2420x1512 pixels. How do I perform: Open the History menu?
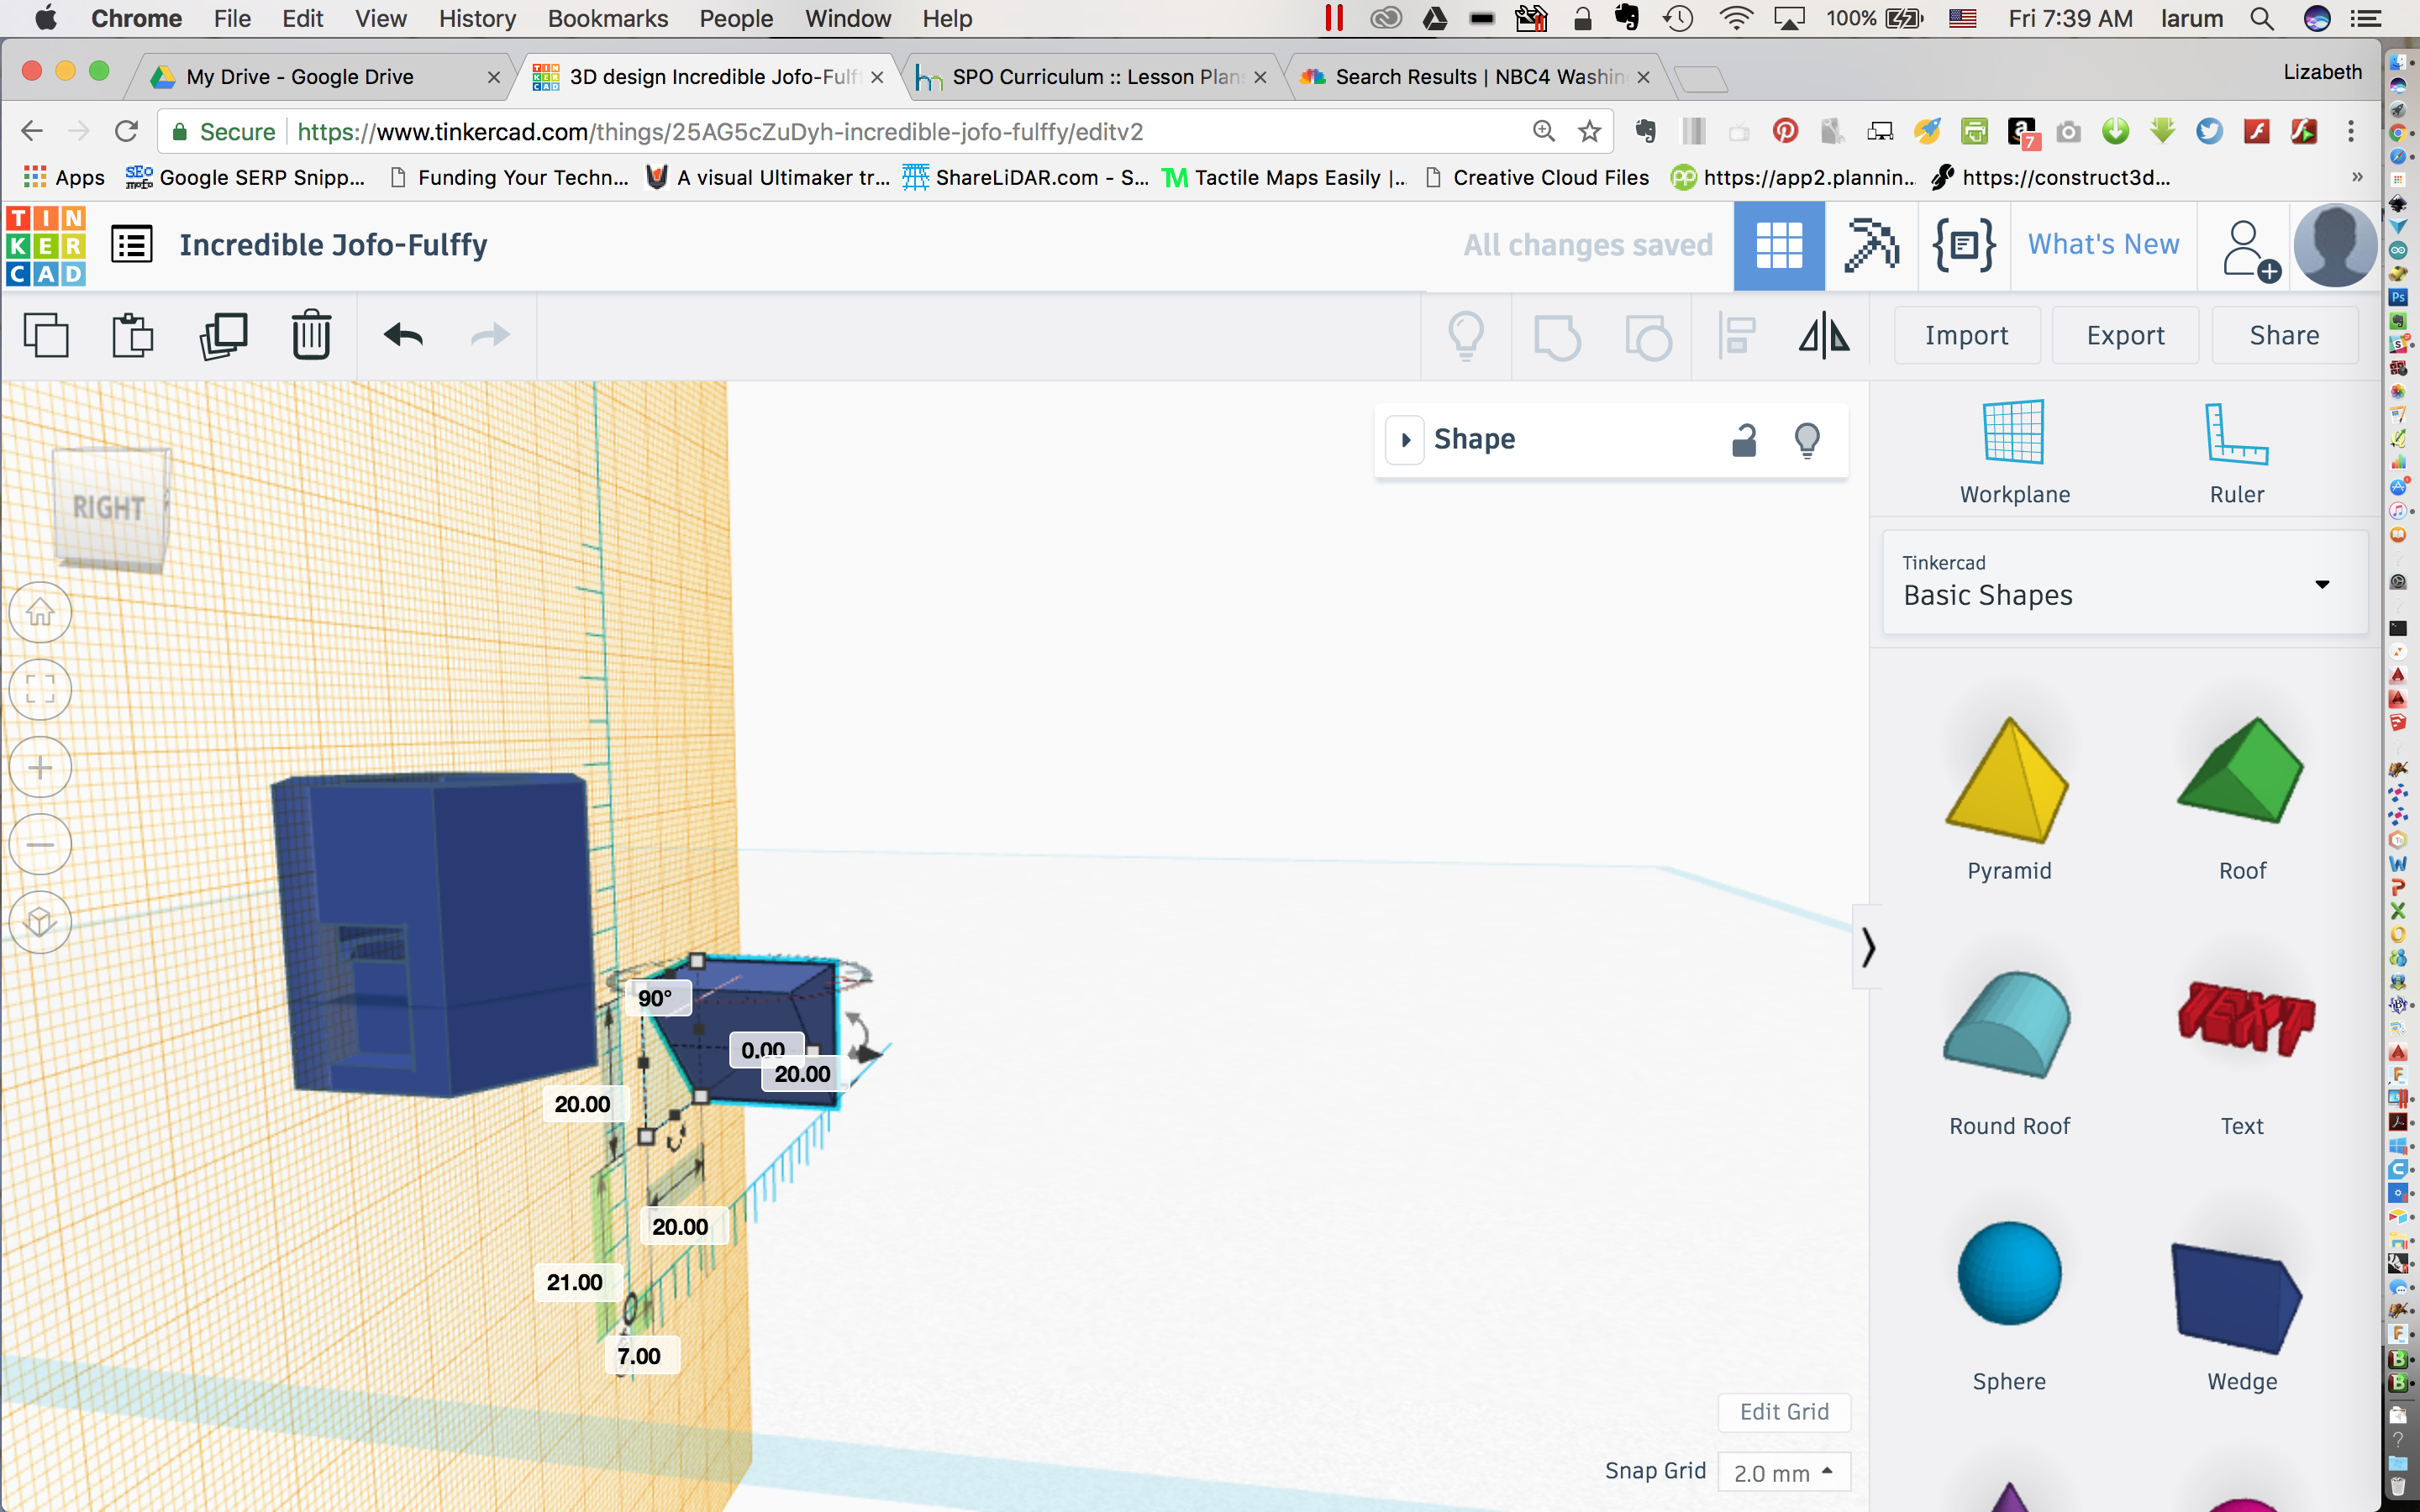[477, 18]
